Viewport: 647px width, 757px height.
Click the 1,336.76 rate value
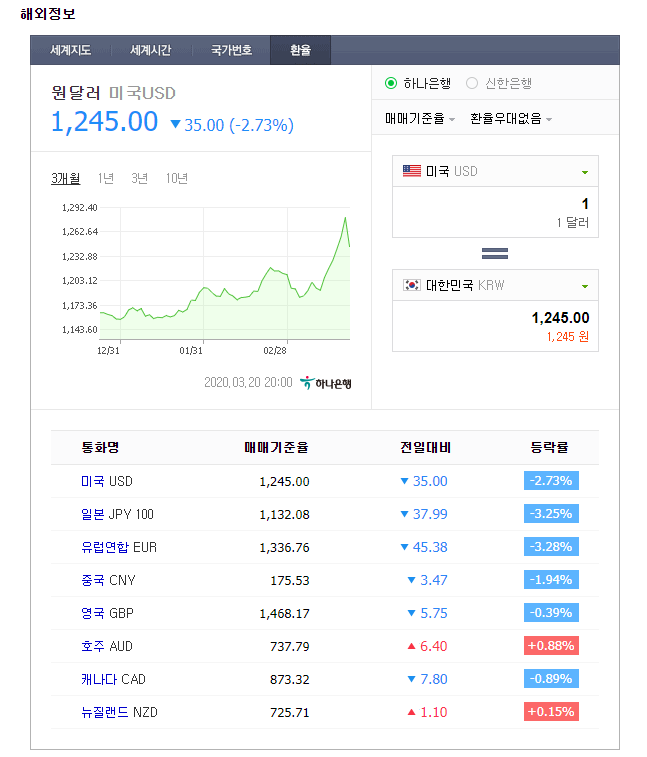[284, 547]
